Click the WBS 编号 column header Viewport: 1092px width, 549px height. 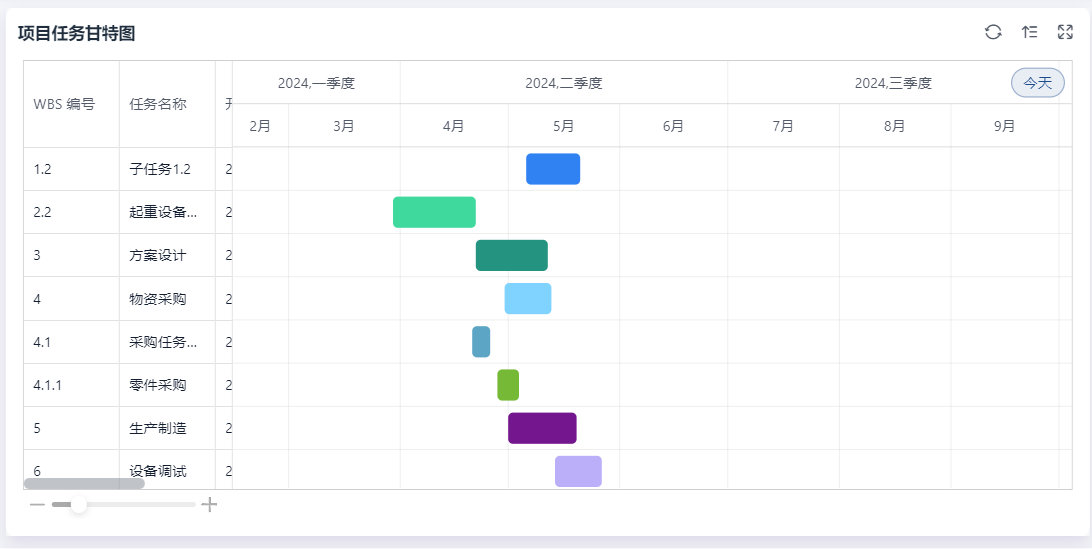(64, 104)
